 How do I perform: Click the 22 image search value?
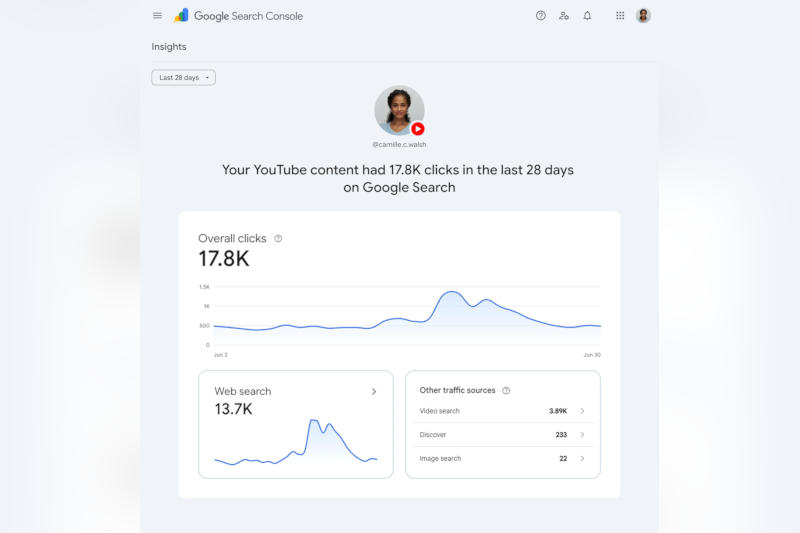point(563,459)
